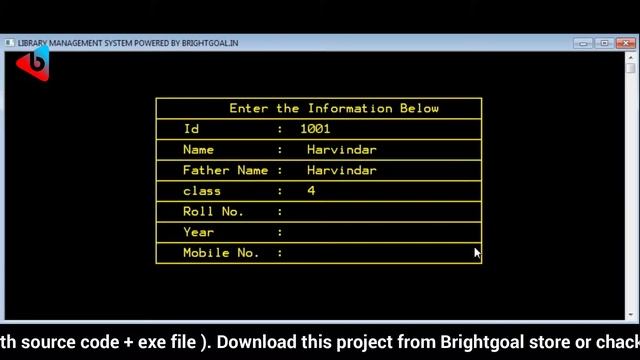This screenshot has width=640, height=360.
Task: Click the Roll No. label
Action: tap(213, 211)
